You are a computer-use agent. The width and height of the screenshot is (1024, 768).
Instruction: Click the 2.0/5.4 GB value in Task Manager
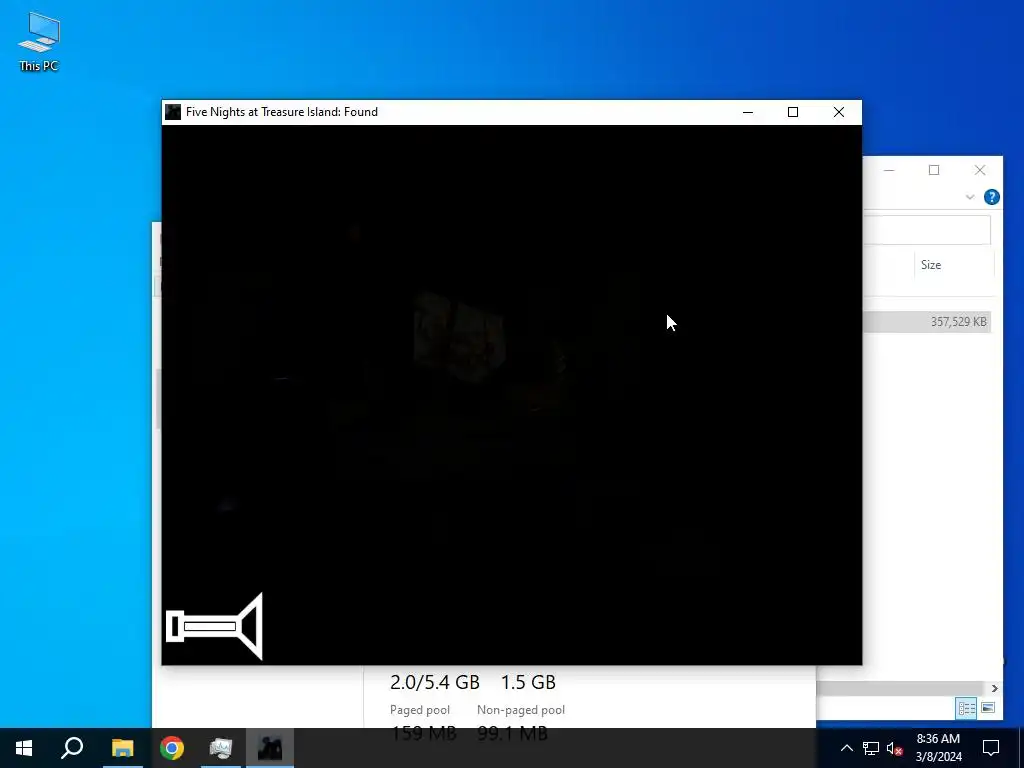point(435,682)
